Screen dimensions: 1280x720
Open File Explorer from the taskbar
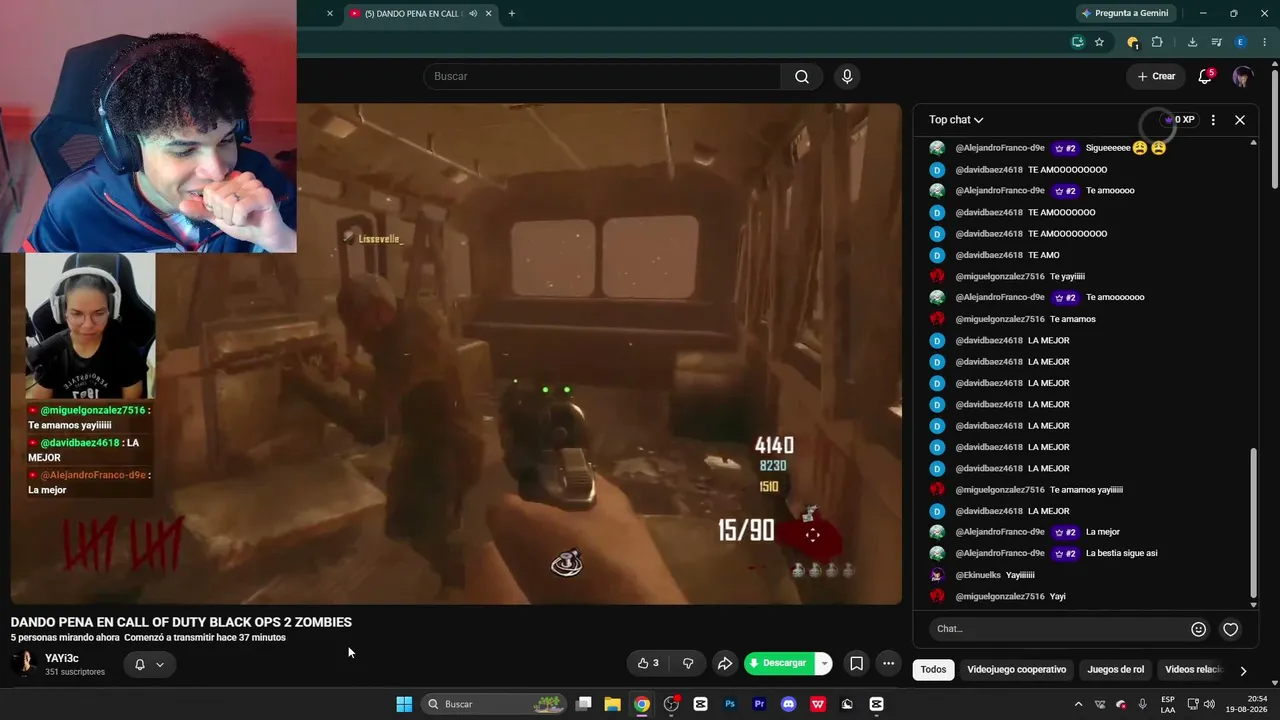[x=613, y=704]
